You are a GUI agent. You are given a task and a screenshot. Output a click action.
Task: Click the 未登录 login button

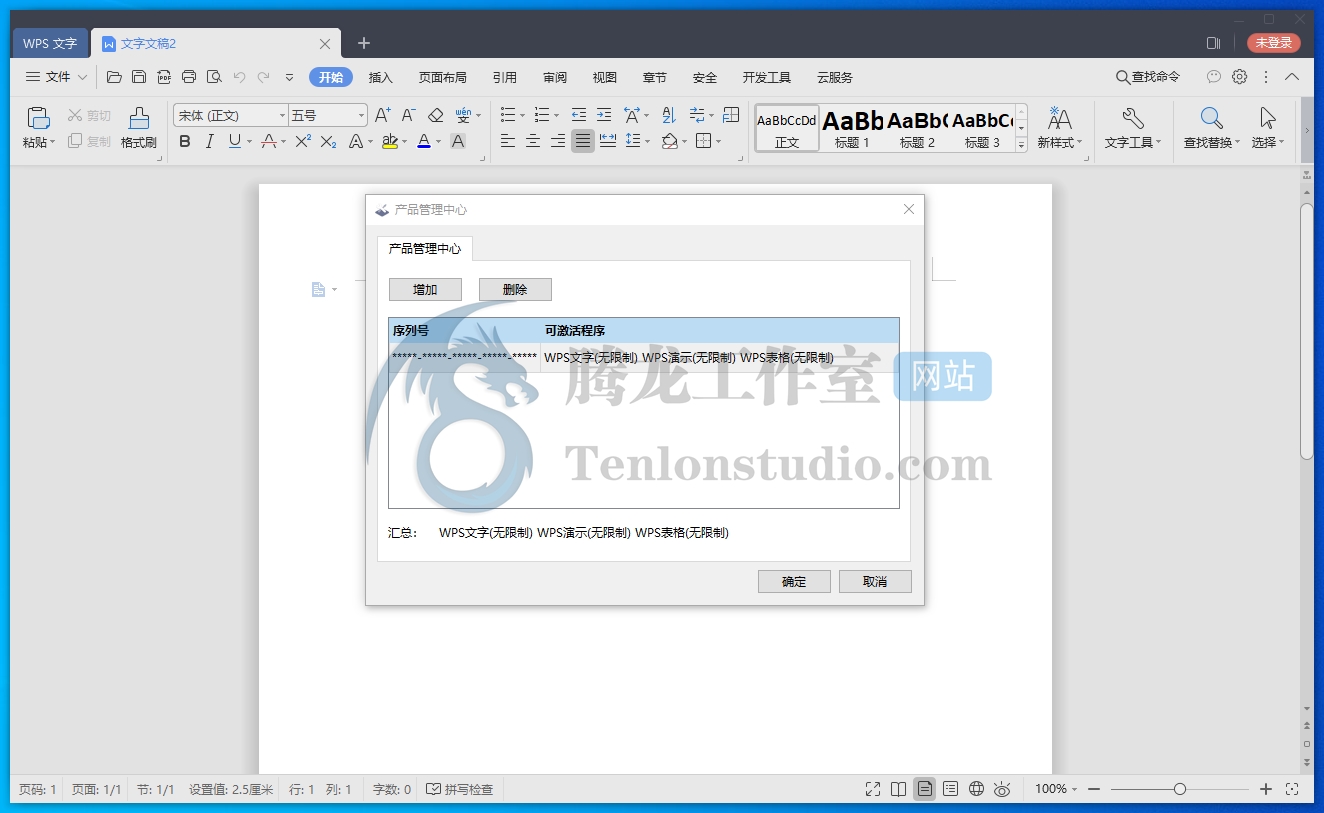[1273, 43]
